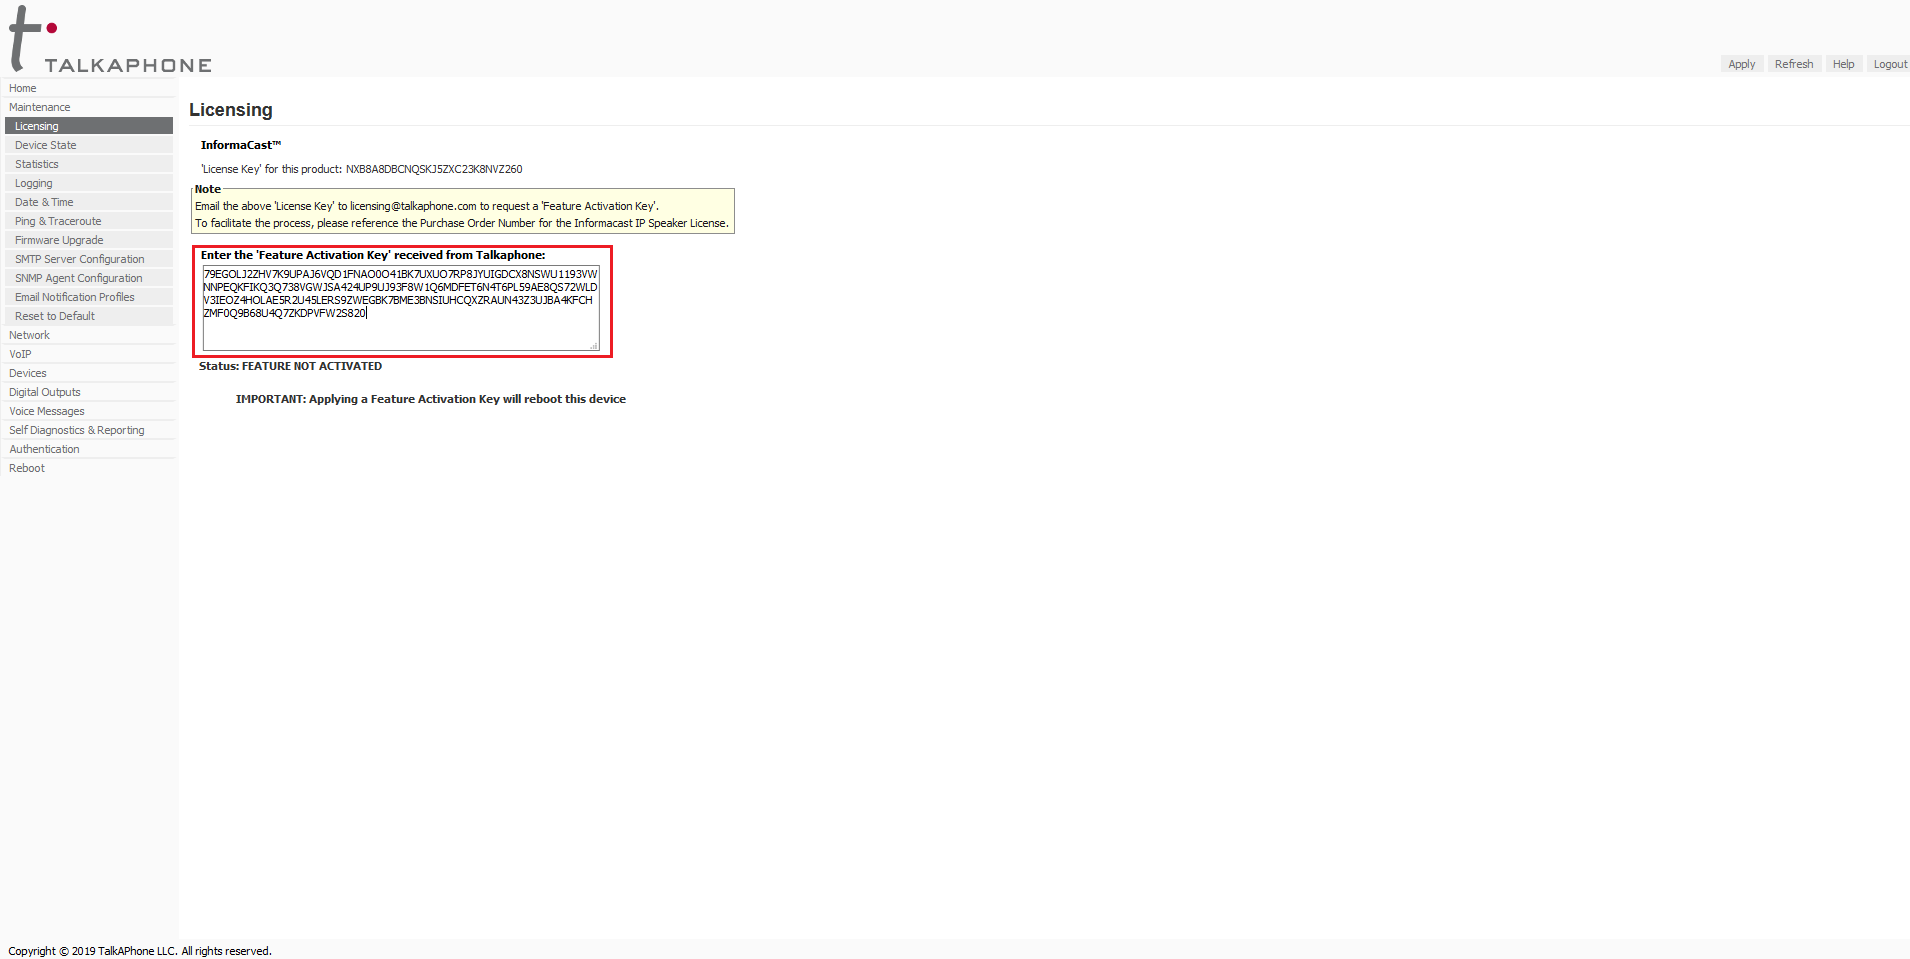Go to Firmware Upgrade page
The height and width of the screenshot is (959, 1910).
[x=89, y=240]
